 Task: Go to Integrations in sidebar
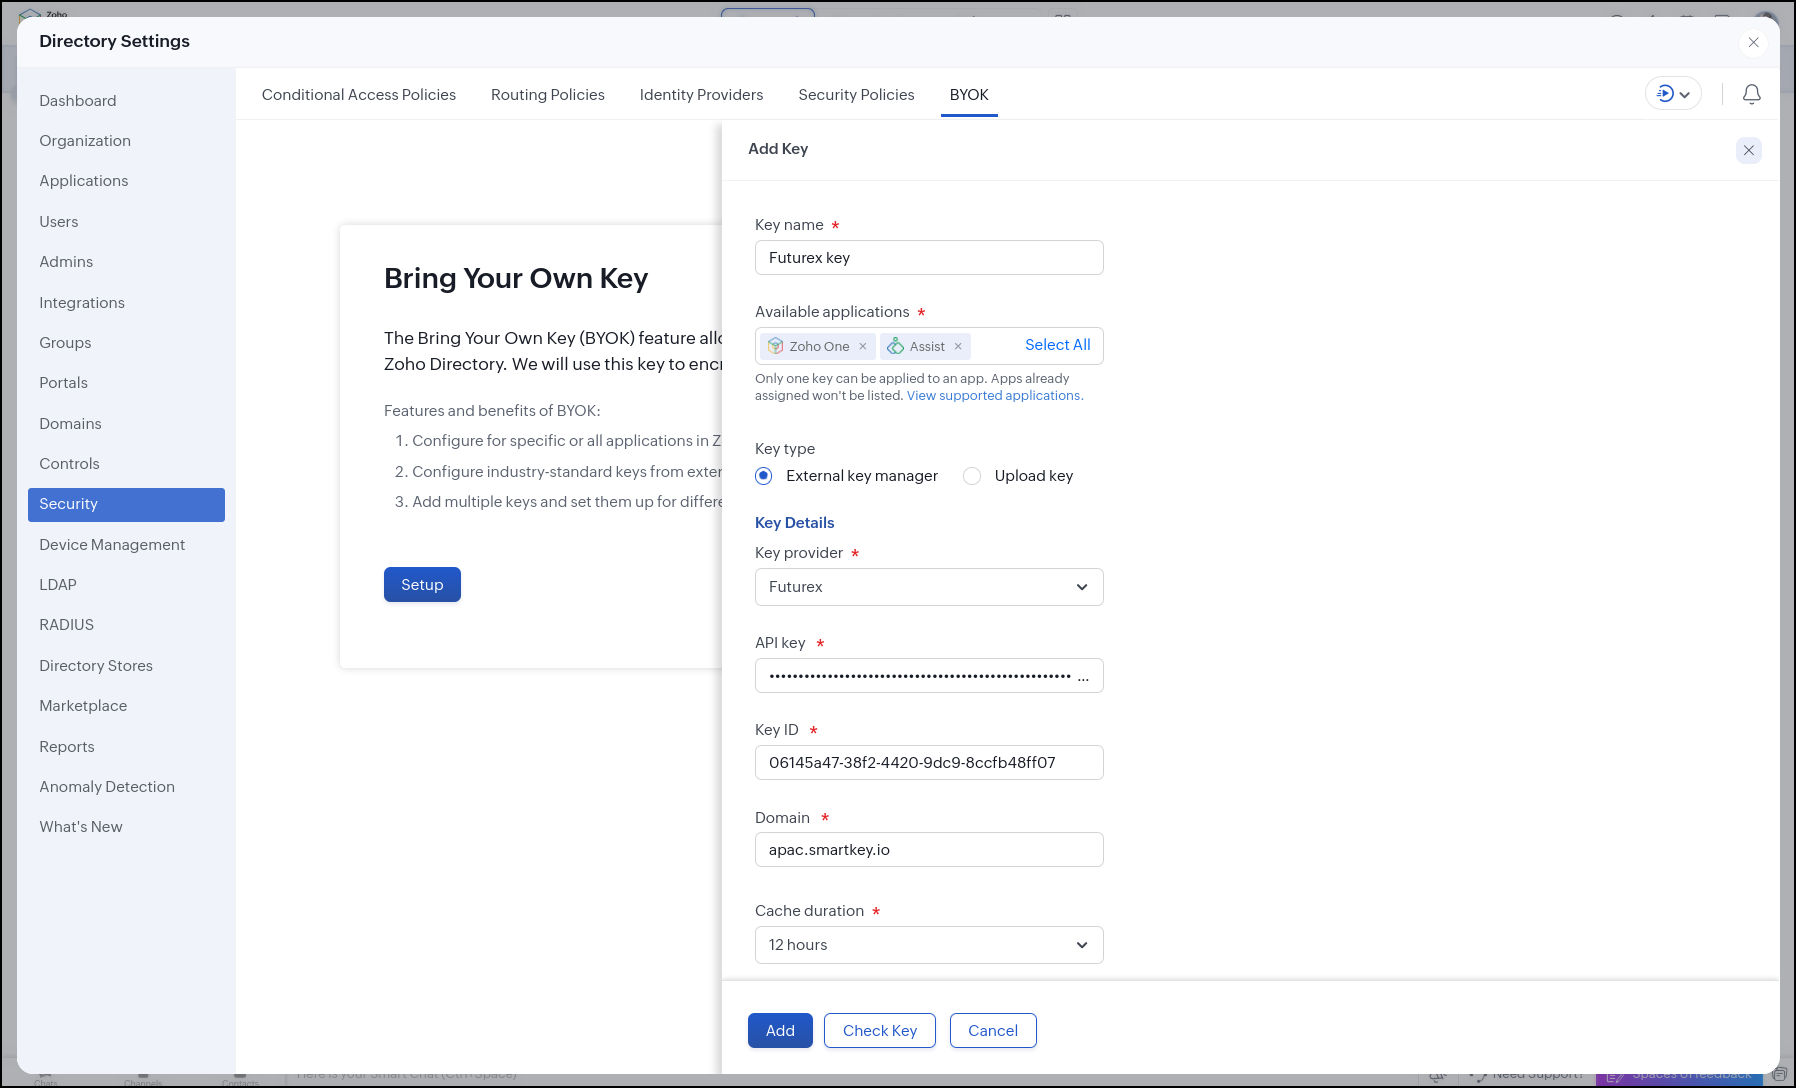coord(126,303)
